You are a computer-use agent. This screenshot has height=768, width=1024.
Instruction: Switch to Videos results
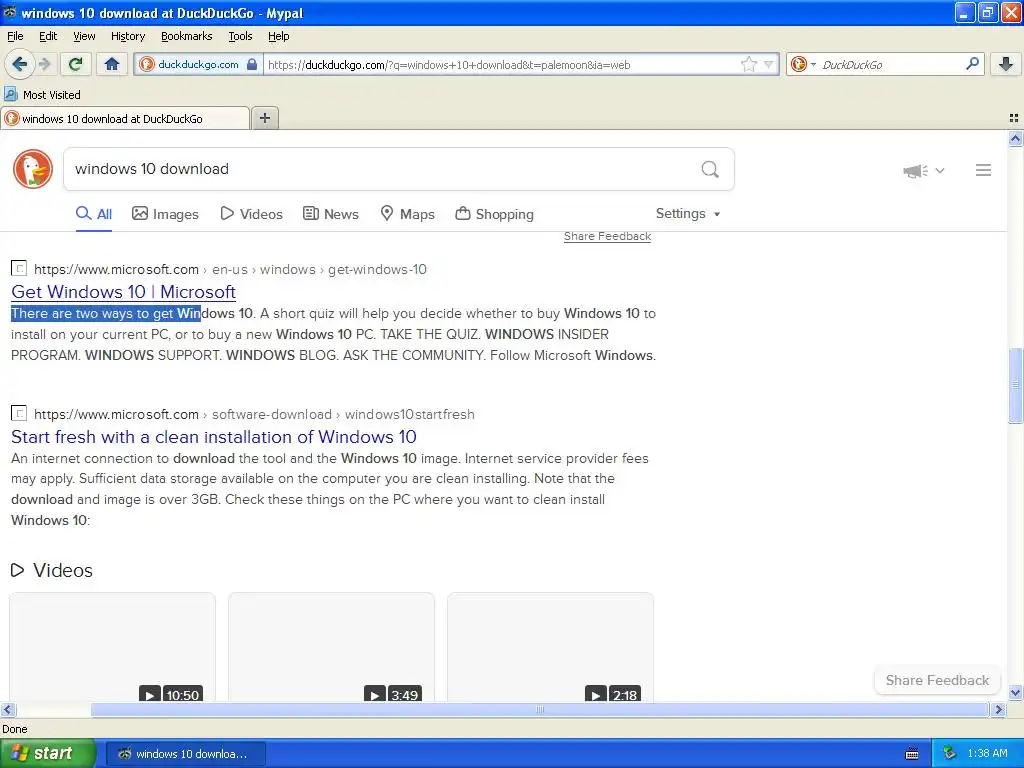point(251,214)
